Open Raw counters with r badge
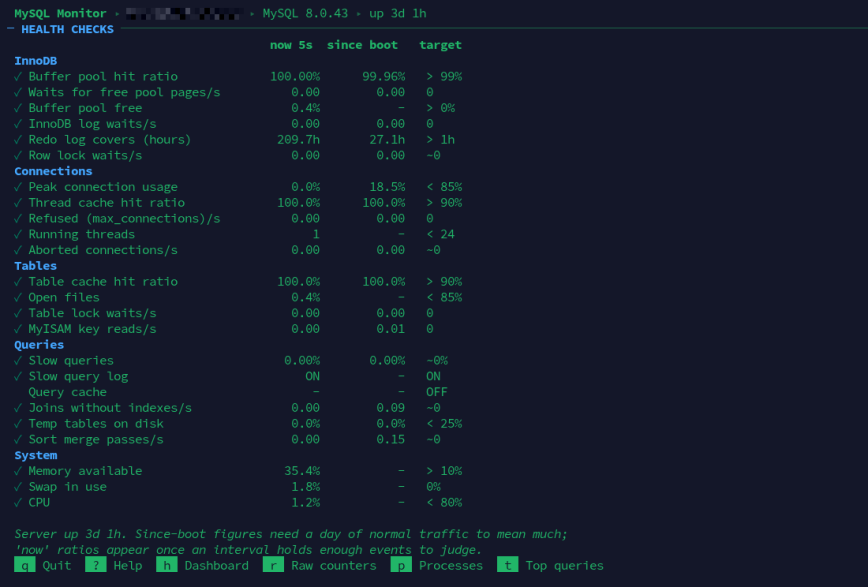 [273, 565]
